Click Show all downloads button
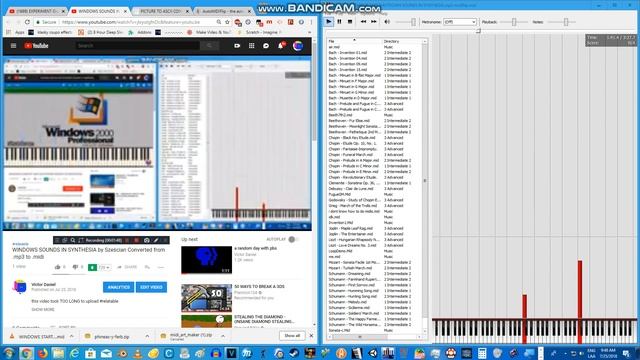 click(x=292, y=336)
